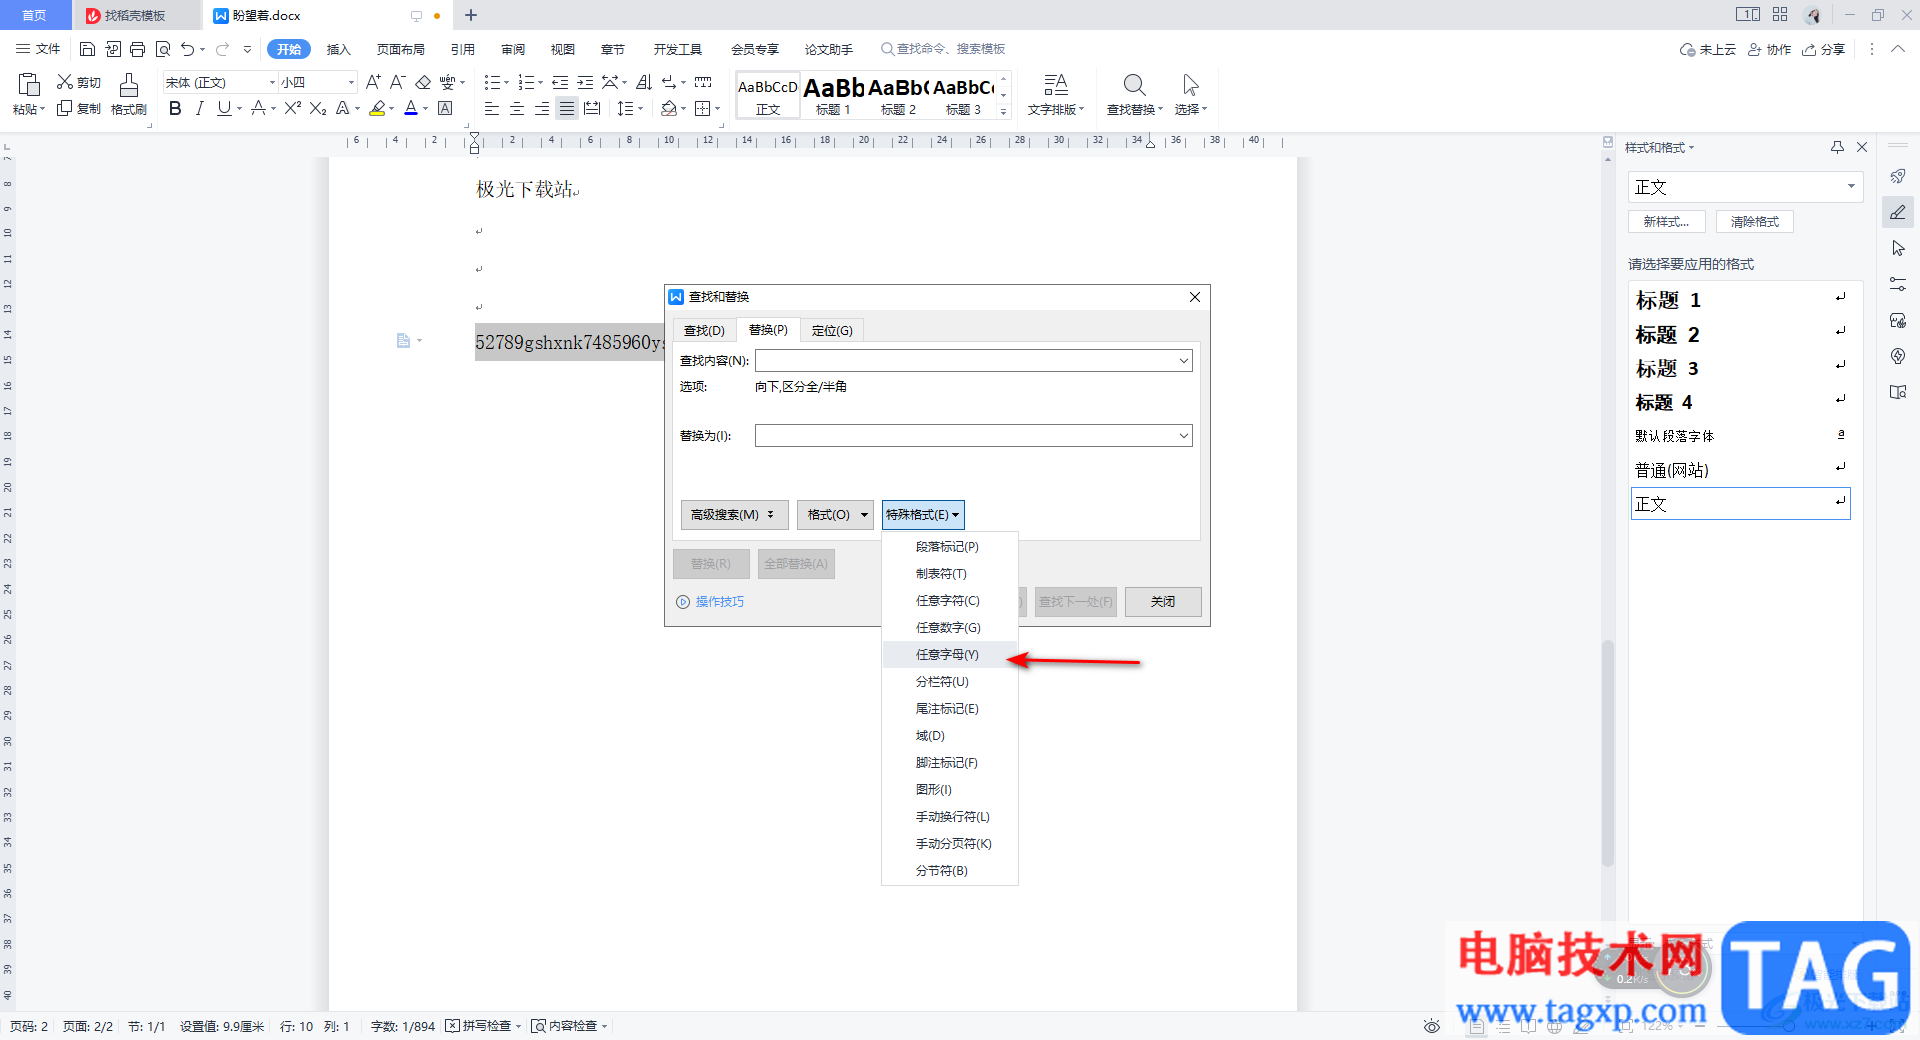Viewport: 1920px width, 1040px height.
Task: Click the 分享 share button
Action: (1823, 49)
